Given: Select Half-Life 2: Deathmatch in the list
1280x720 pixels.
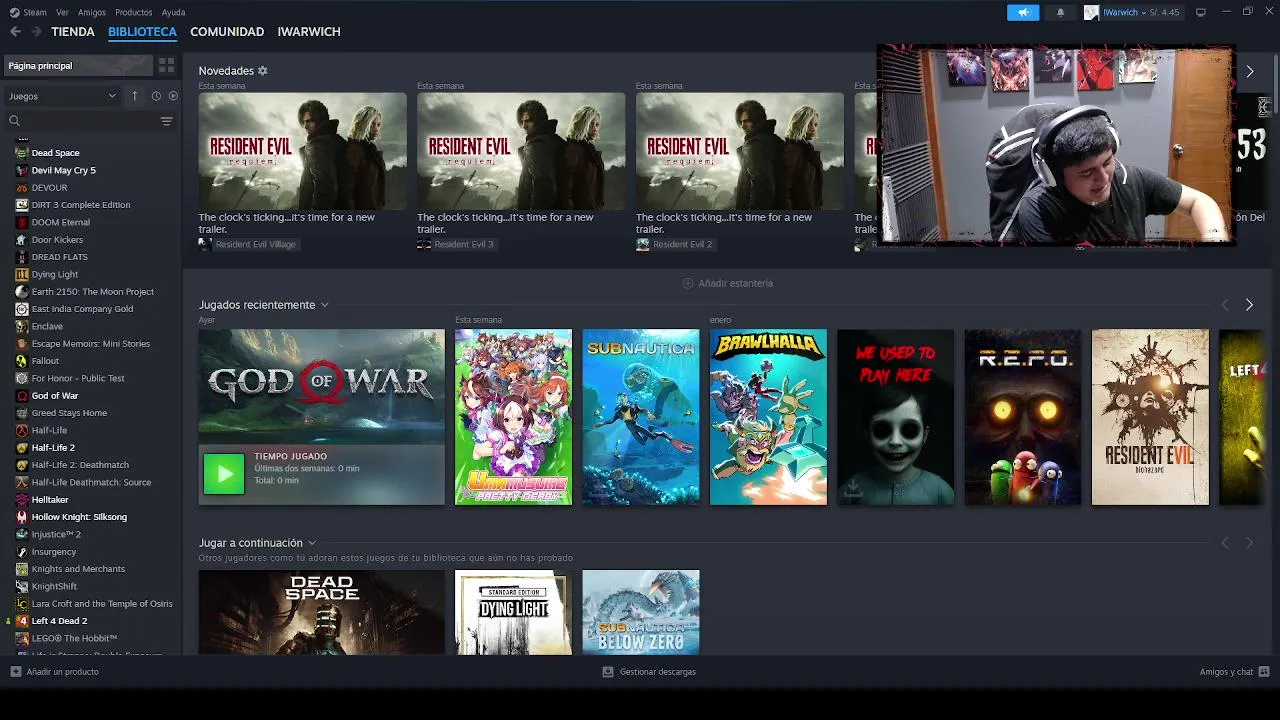Looking at the screenshot, I should click(80, 465).
